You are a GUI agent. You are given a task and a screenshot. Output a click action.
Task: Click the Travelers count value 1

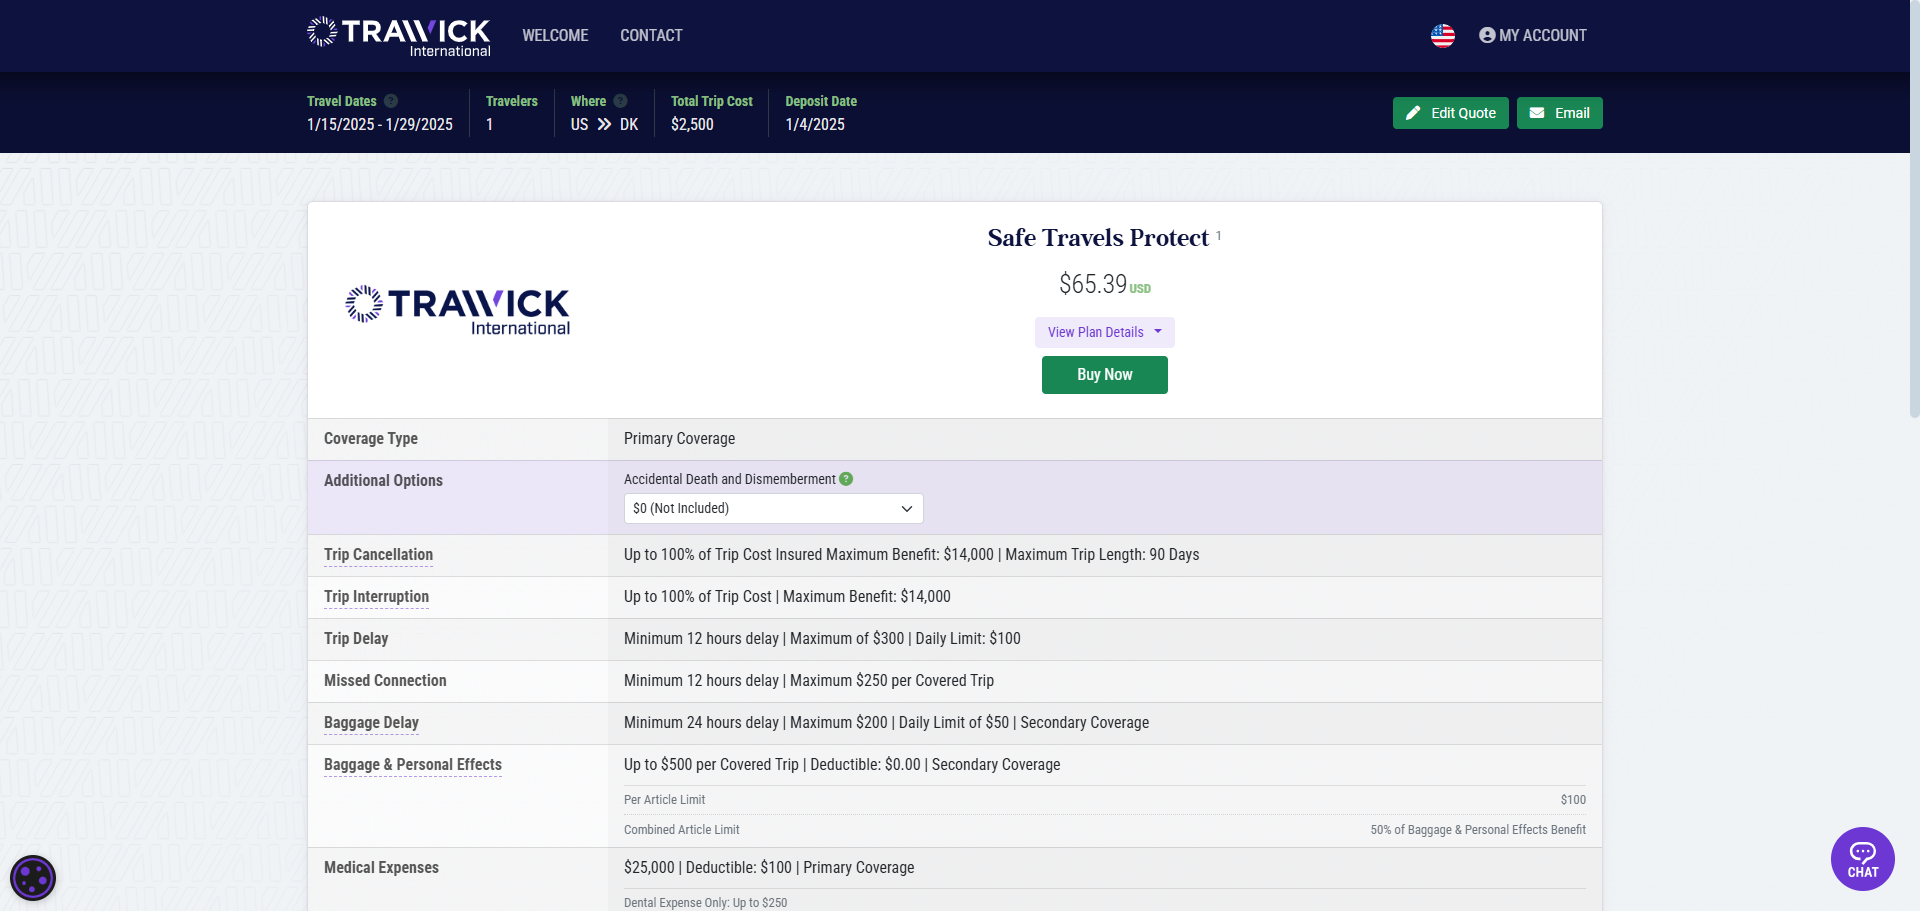click(x=490, y=125)
